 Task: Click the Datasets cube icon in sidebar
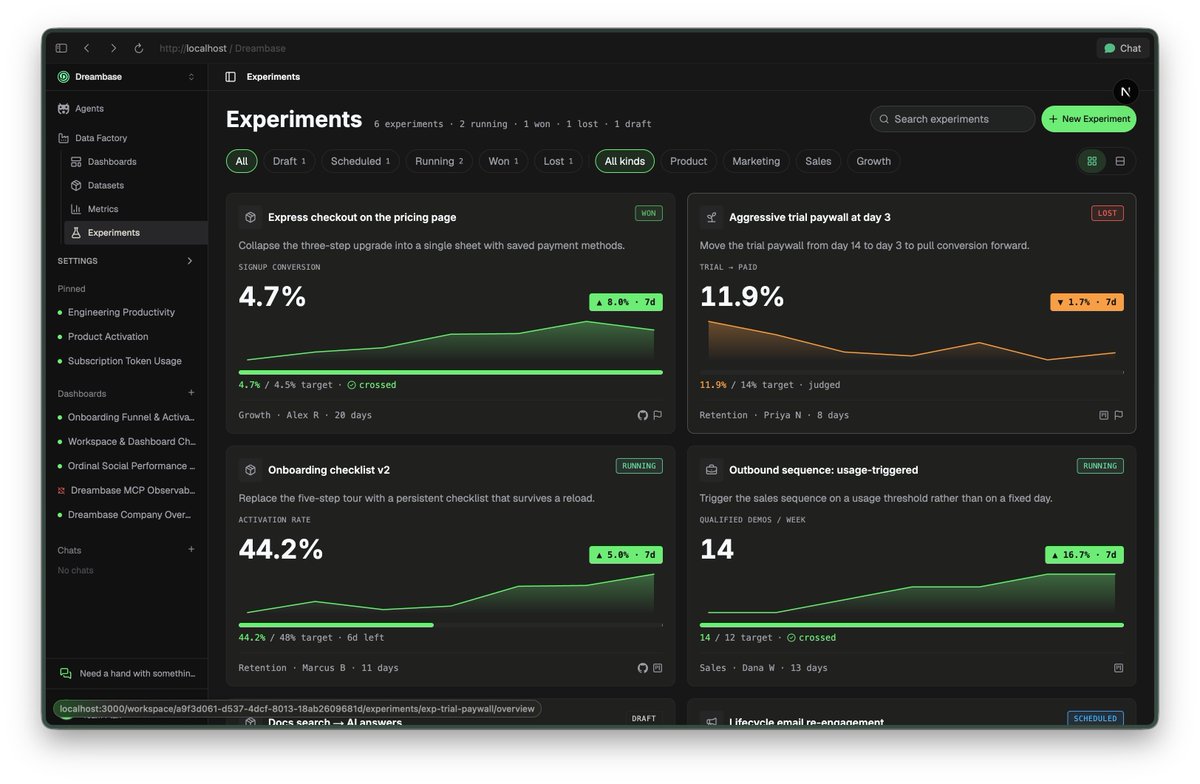76,185
